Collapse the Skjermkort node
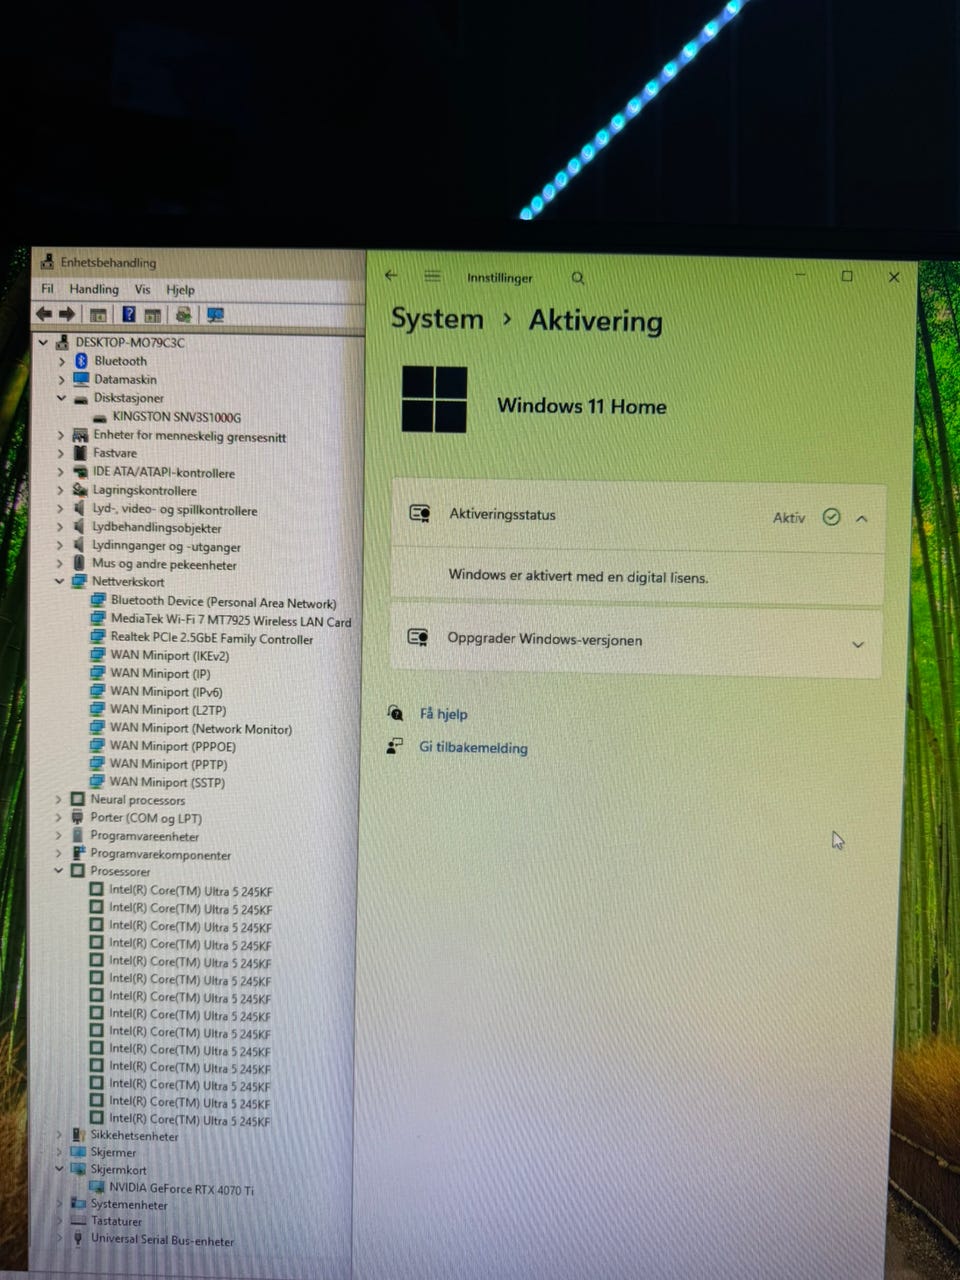Screen dimensions: 960x1280 click(x=59, y=1168)
